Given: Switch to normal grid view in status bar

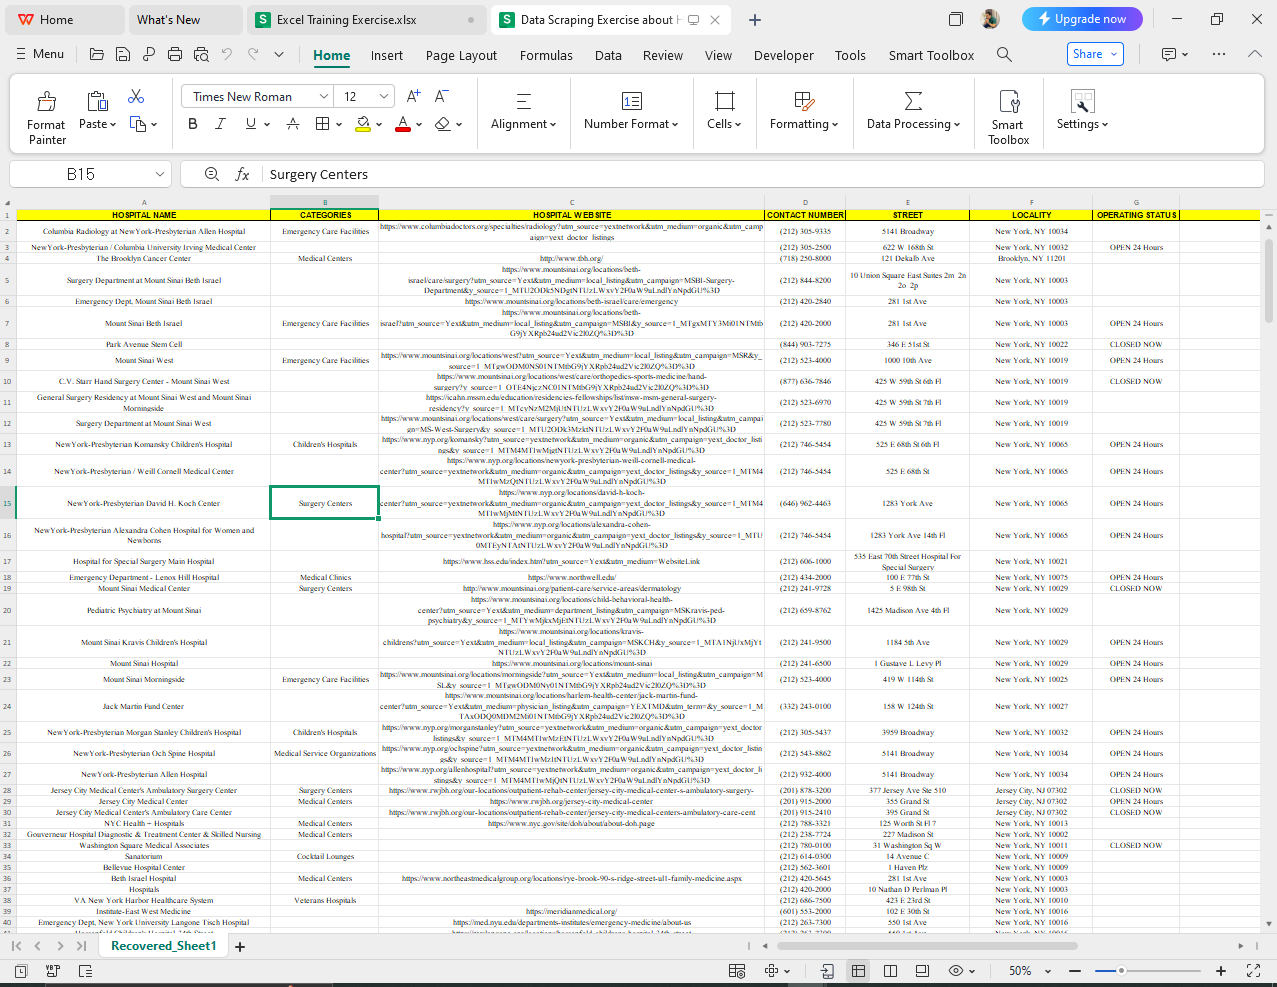Looking at the screenshot, I should [x=858, y=971].
